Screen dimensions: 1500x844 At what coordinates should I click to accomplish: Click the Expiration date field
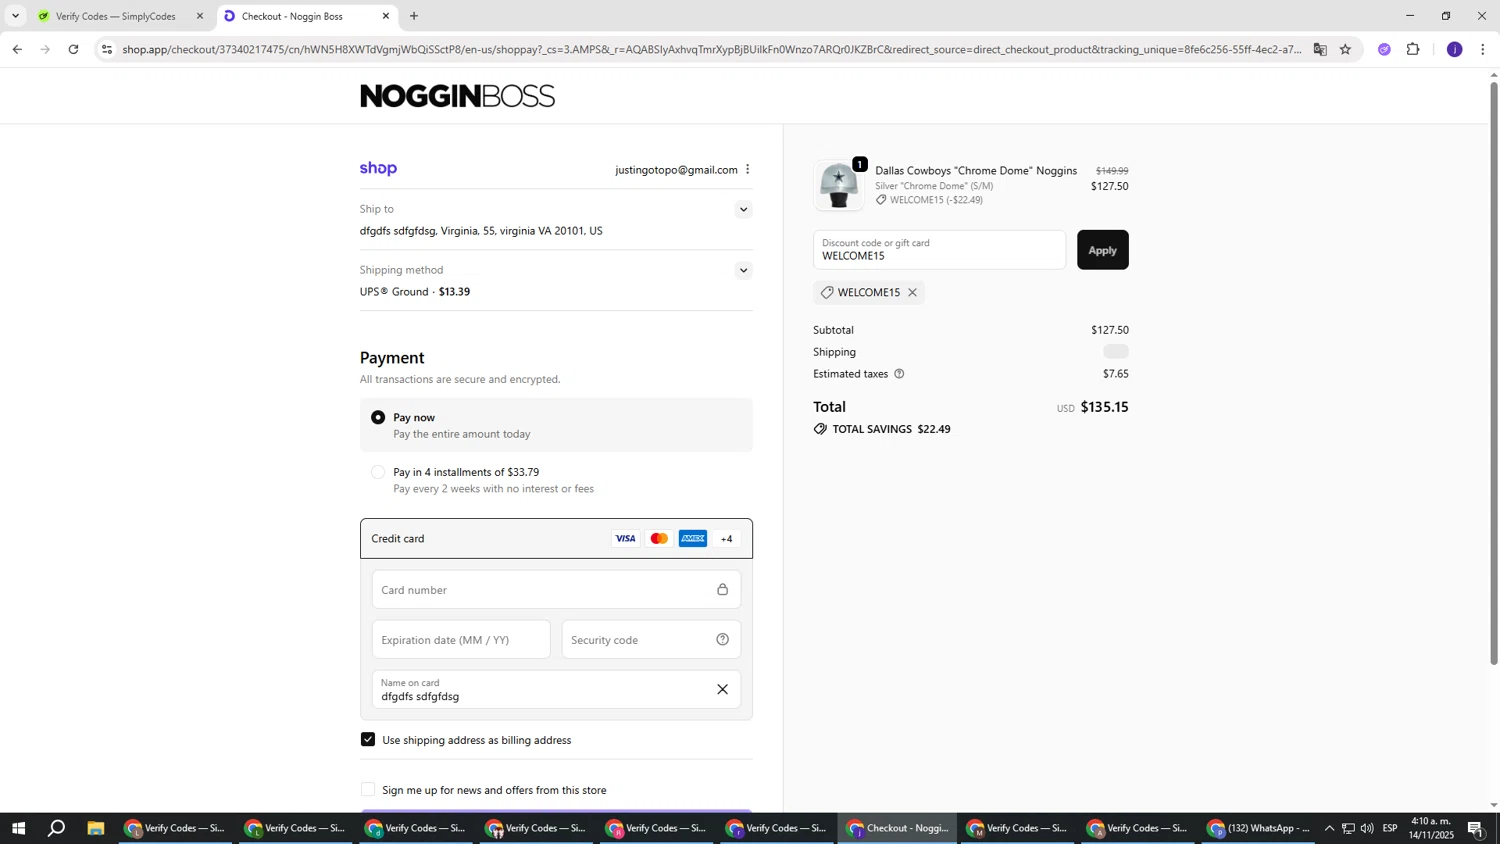tap(461, 639)
